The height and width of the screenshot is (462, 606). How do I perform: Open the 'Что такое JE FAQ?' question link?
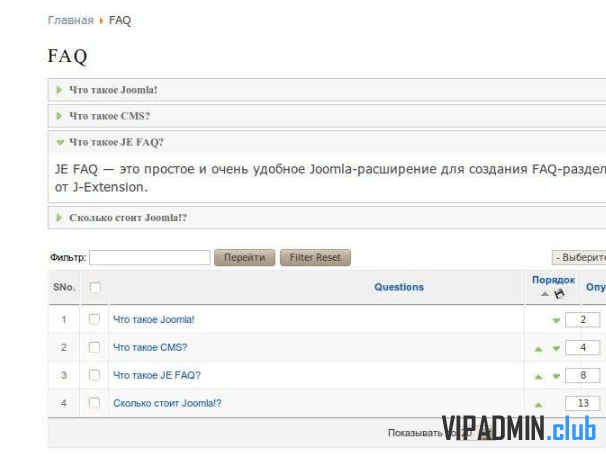[157, 375]
